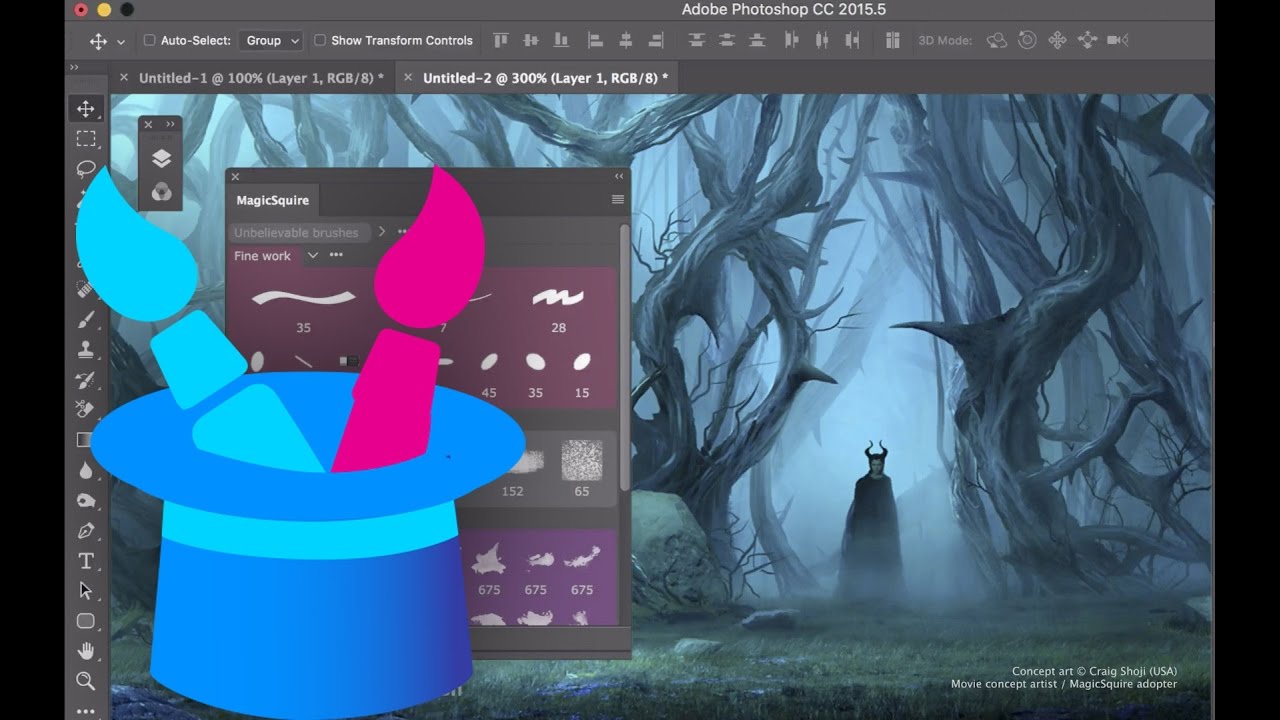
Task: Activate 3D Pan mode icon
Action: [1057, 40]
